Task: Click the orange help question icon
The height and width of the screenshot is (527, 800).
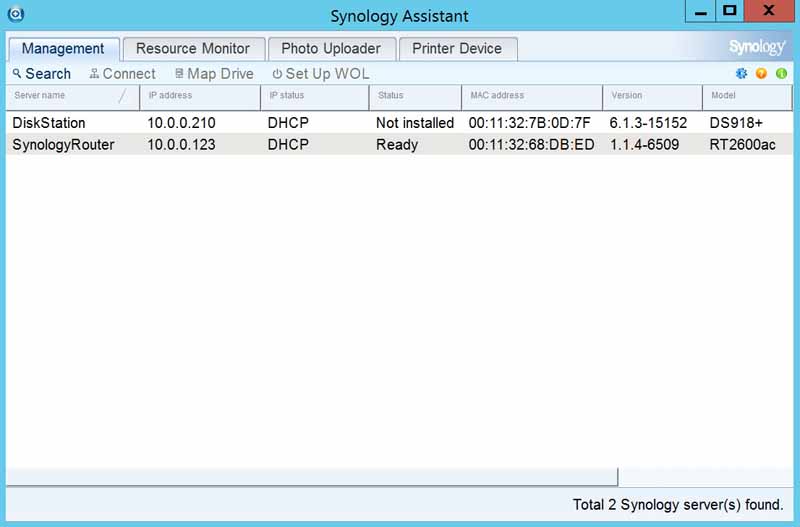Action: point(761,74)
